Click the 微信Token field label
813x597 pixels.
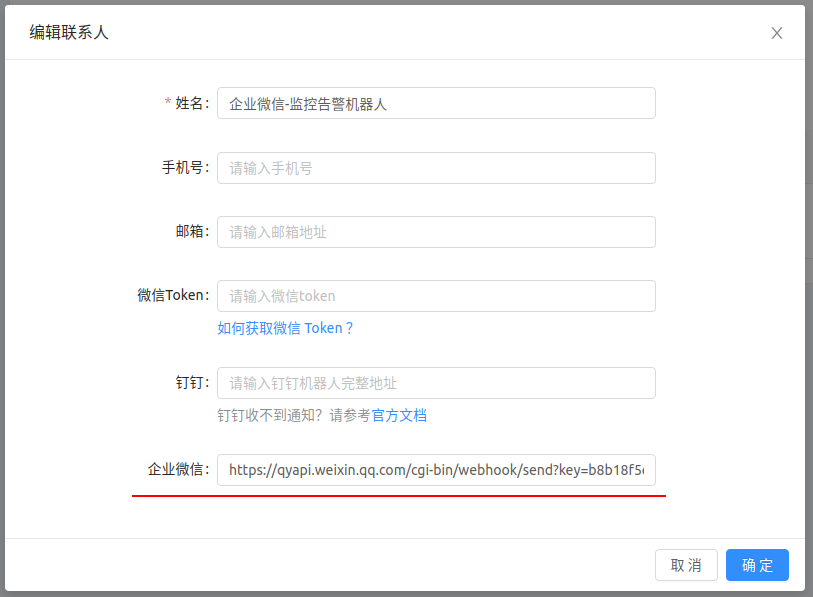tap(172, 296)
